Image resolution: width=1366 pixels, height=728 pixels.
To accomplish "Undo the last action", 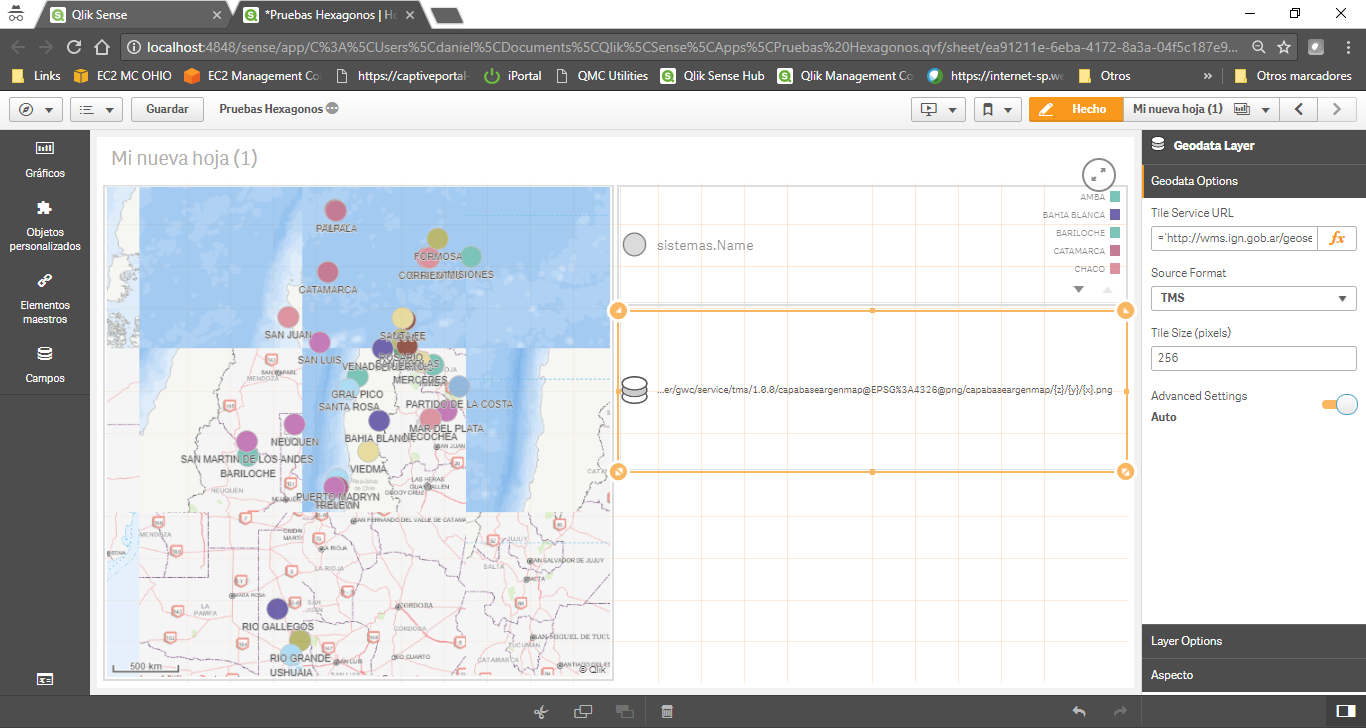I will [x=1079, y=712].
